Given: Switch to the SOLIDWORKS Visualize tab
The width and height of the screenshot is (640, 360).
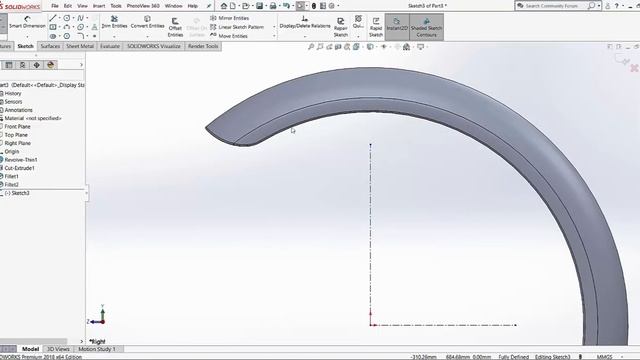Looking at the screenshot, I should [153, 46].
